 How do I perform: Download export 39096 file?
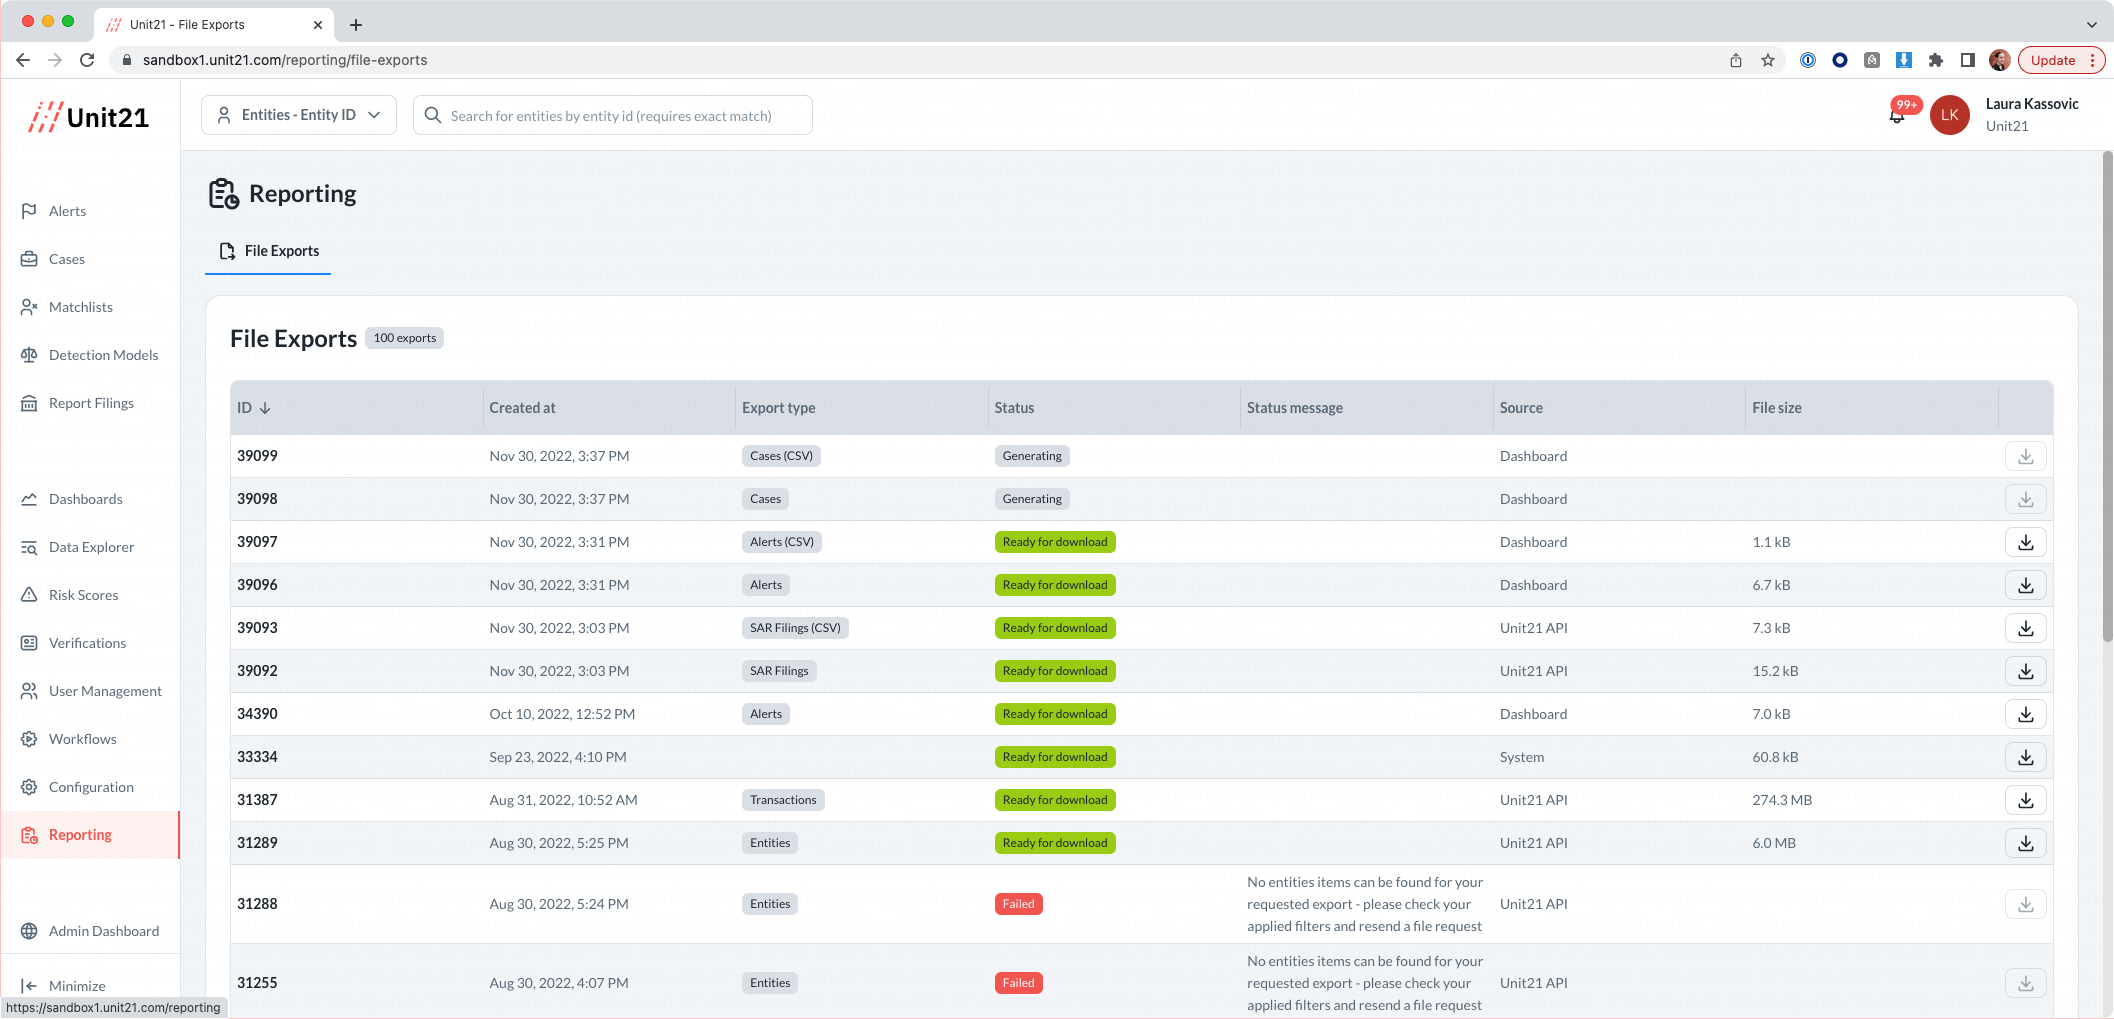tap(2025, 585)
